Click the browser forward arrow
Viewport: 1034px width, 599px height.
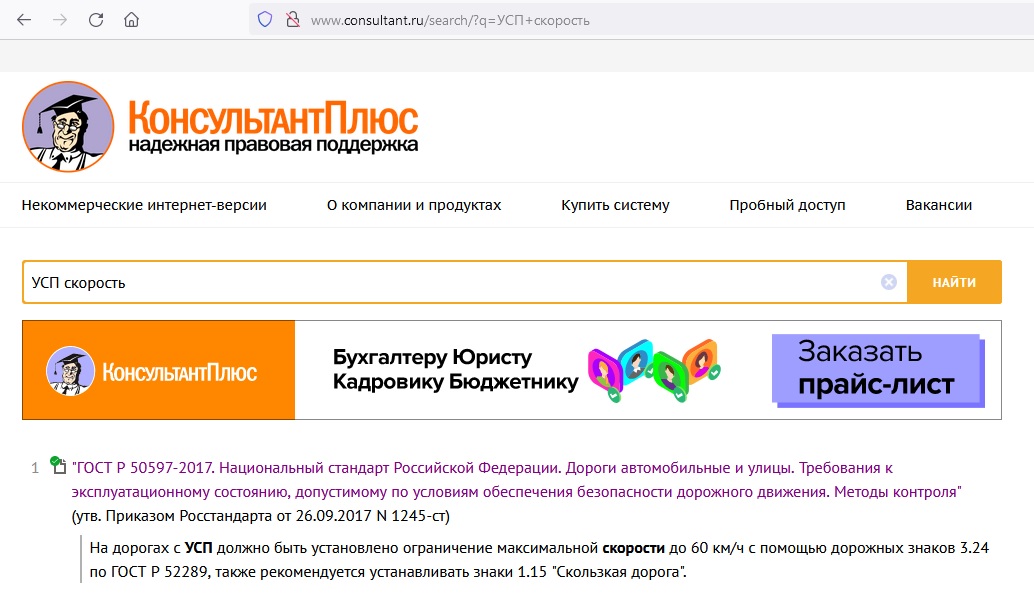click(60, 20)
